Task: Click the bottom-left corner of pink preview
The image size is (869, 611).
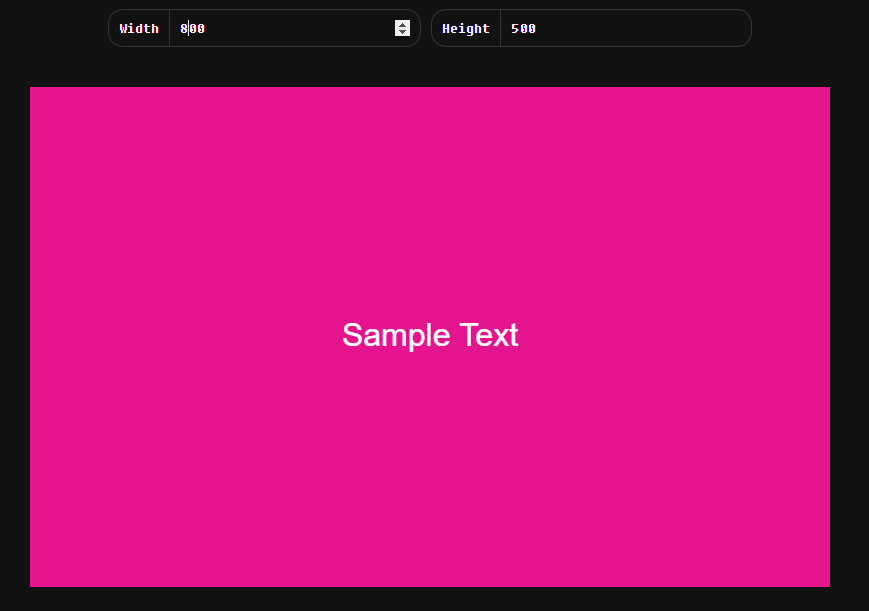Action: (33, 583)
